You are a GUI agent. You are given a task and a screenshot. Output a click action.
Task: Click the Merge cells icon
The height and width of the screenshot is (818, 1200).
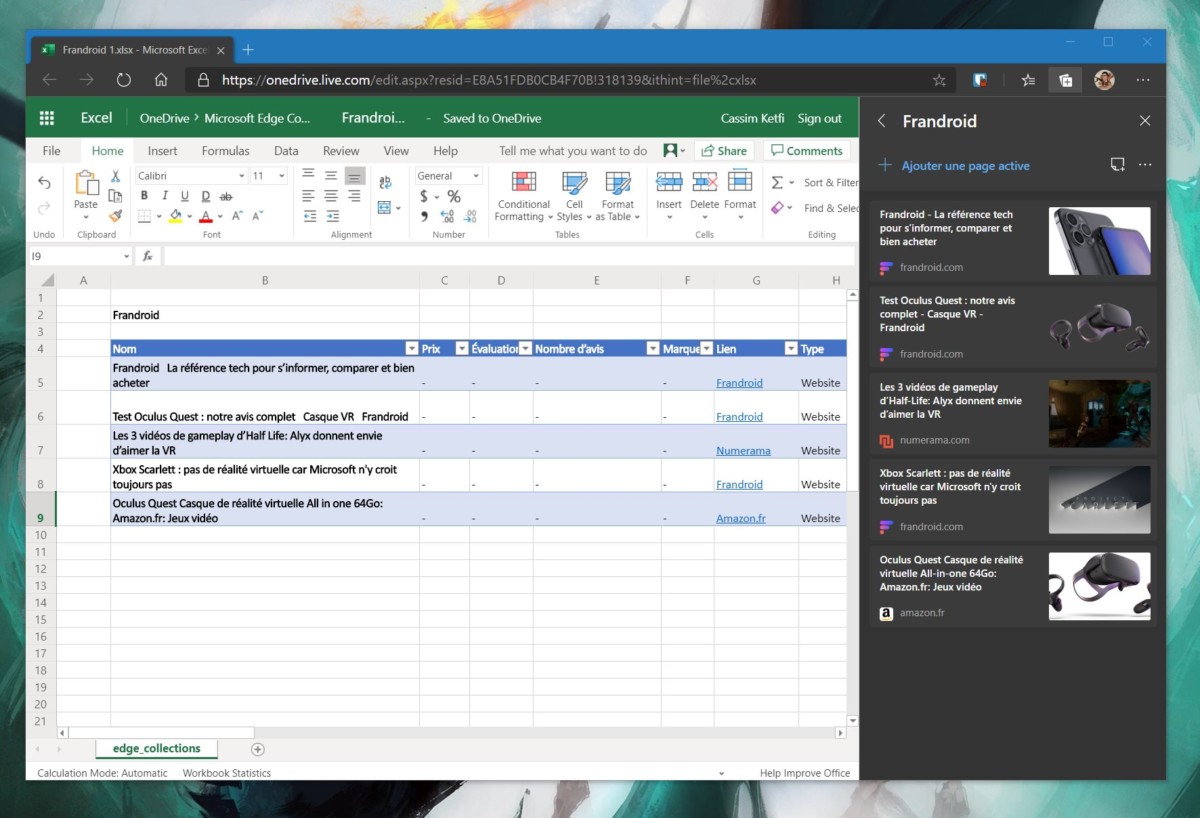click(385, 208)
